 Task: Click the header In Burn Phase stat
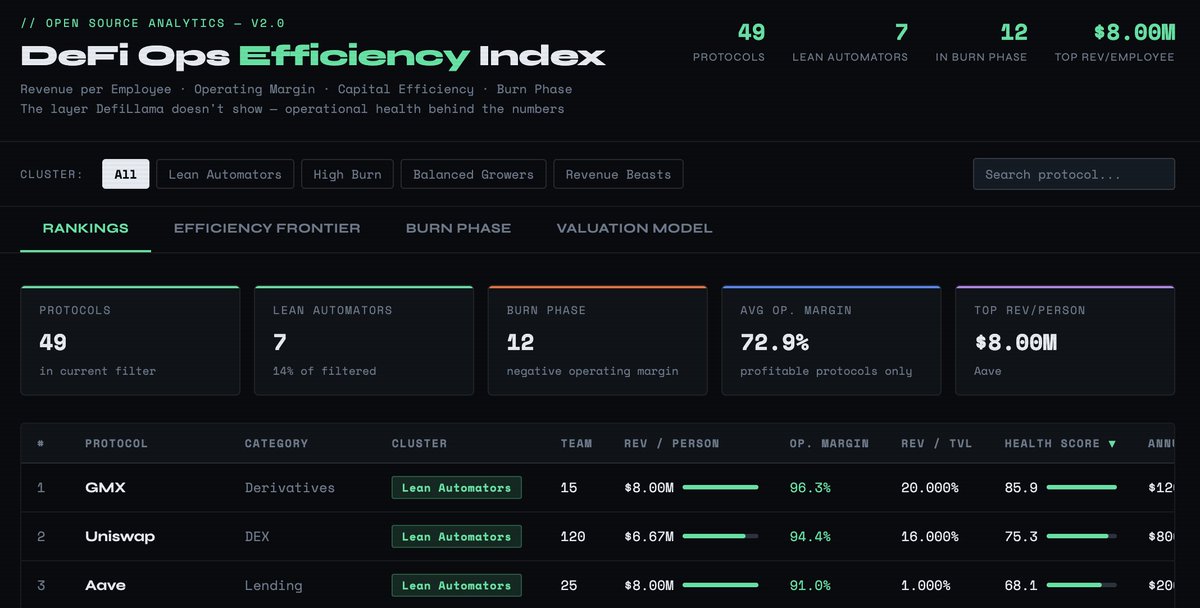click(981, 43)
